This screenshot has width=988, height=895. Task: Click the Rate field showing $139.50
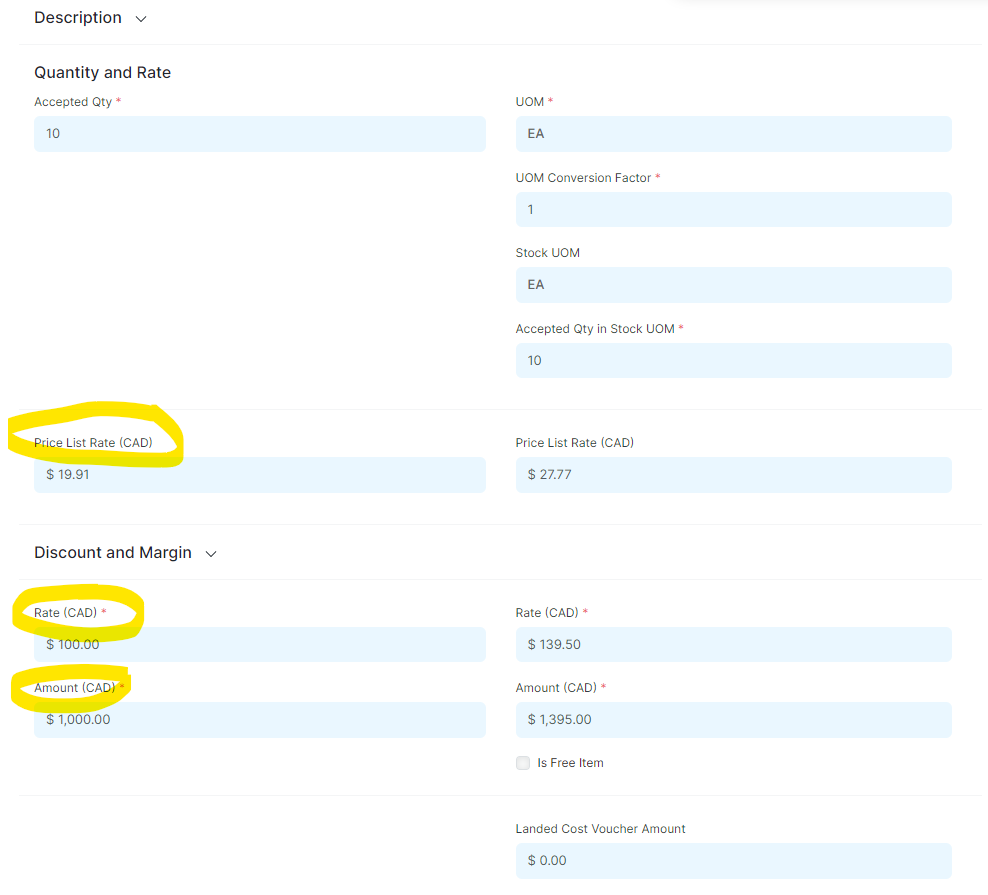(x=733, y=644)
